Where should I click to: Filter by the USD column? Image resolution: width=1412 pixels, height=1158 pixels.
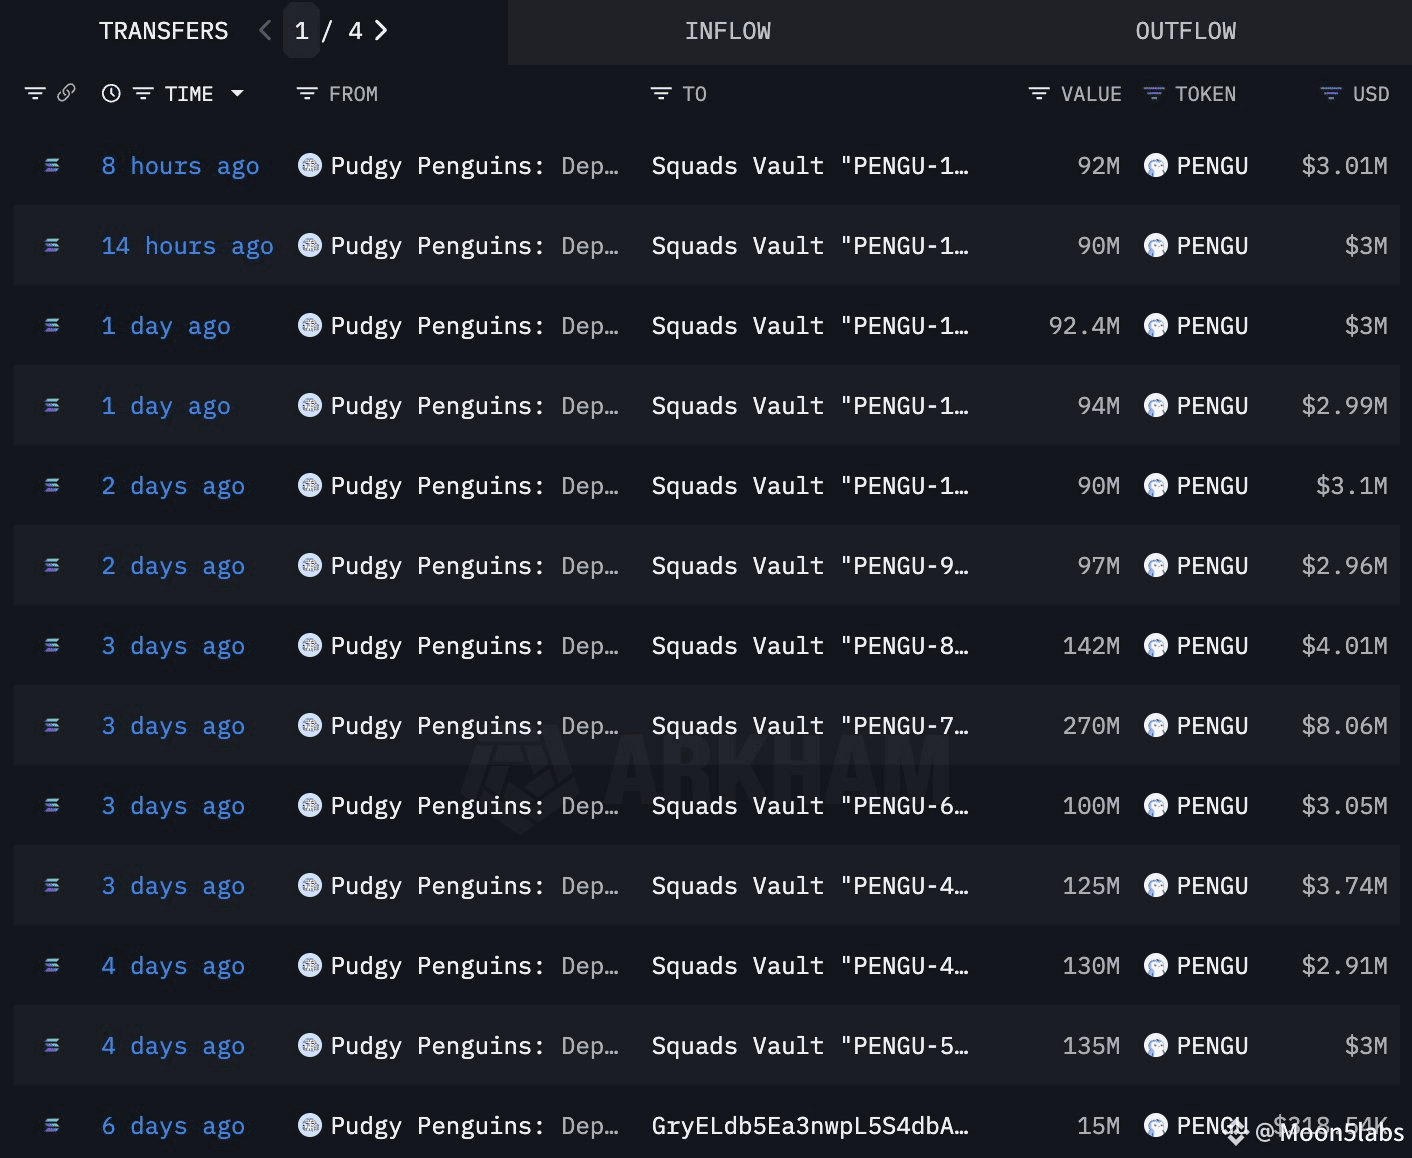point(1331,94)
